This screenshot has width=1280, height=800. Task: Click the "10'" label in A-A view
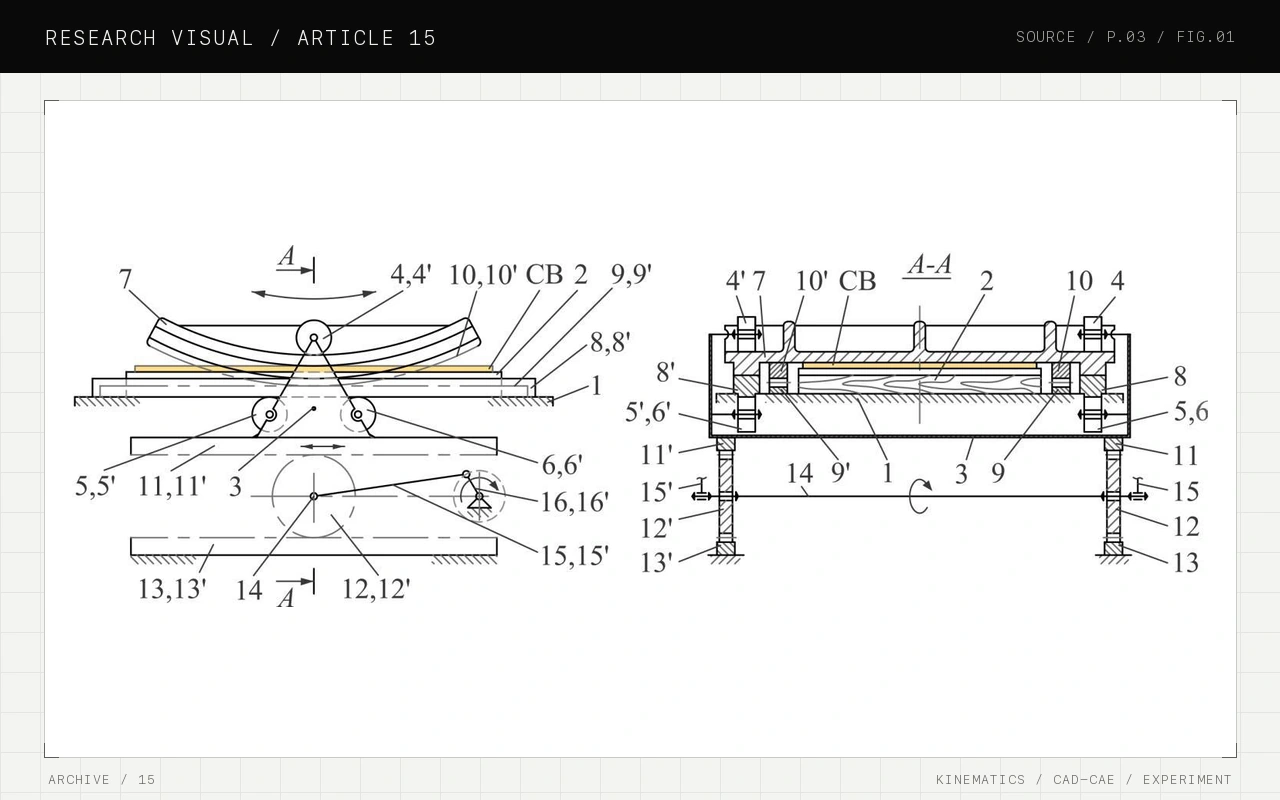click(x=812, y=282)
